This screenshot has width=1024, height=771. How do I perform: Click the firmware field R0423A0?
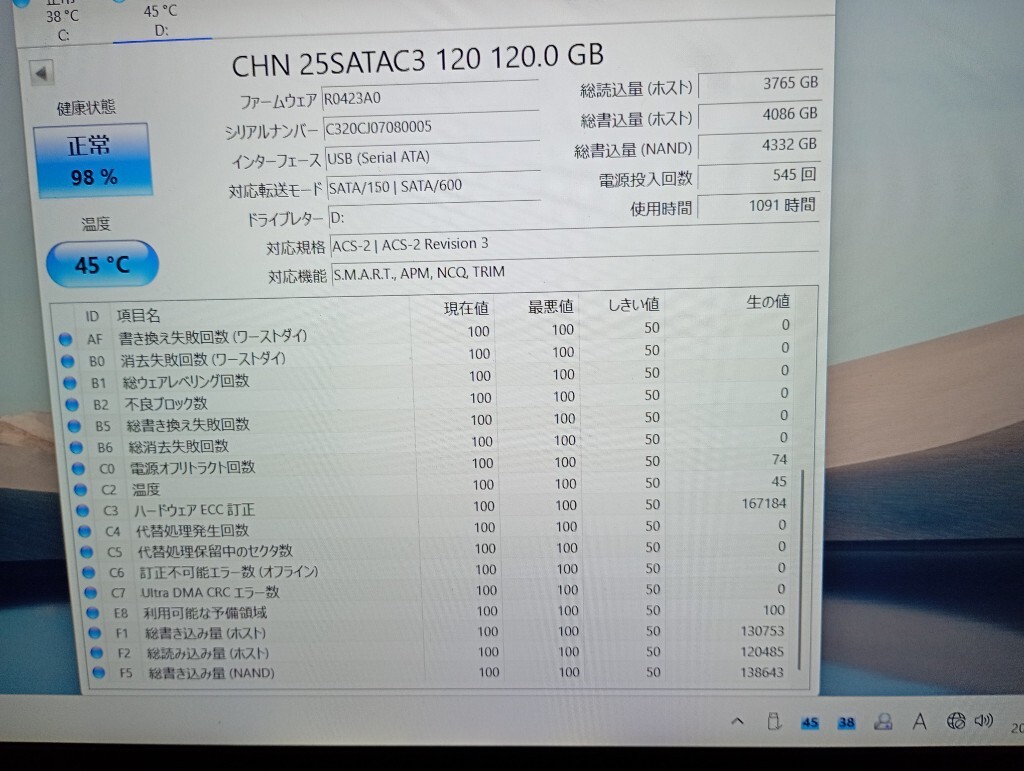[430, 97]
